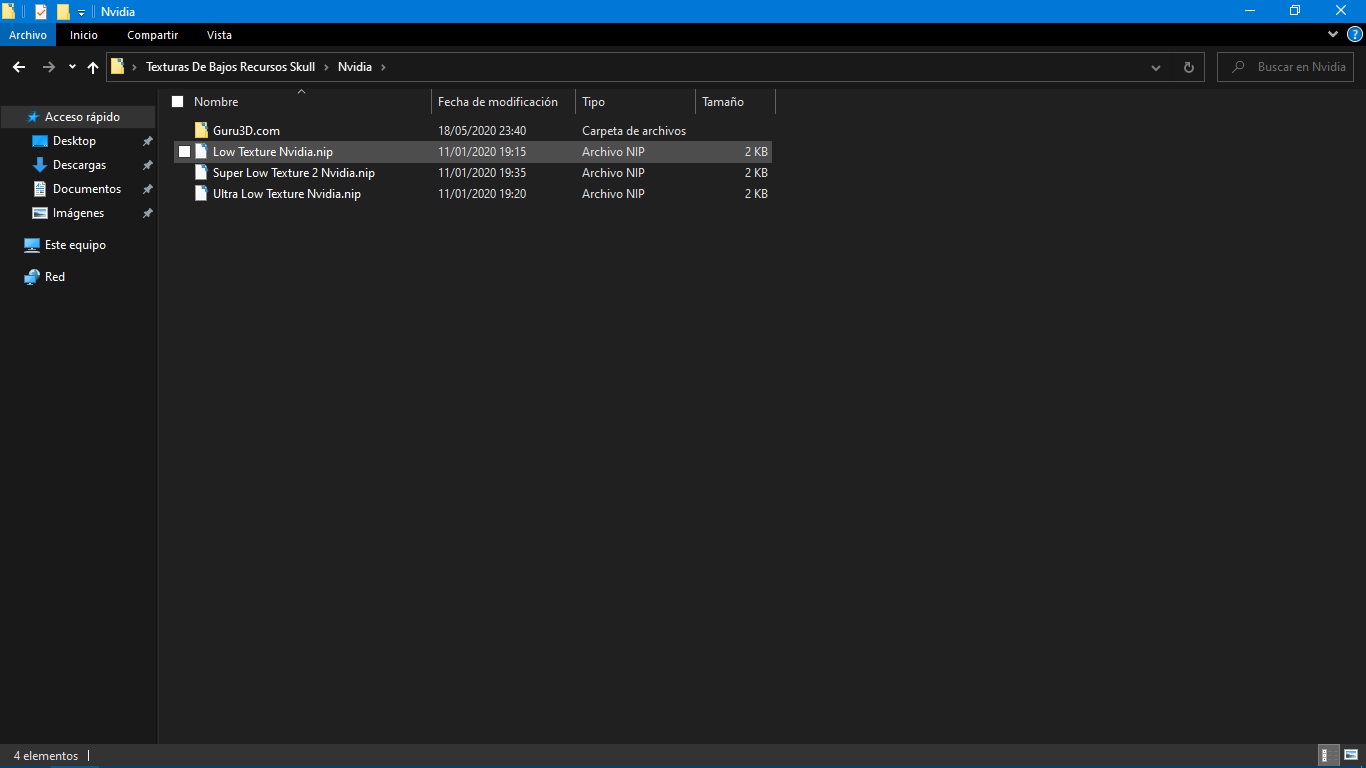Open the recent locations dropdown arrow
The height and width of the screenshot is (768, 1366).
click(72, 68)
